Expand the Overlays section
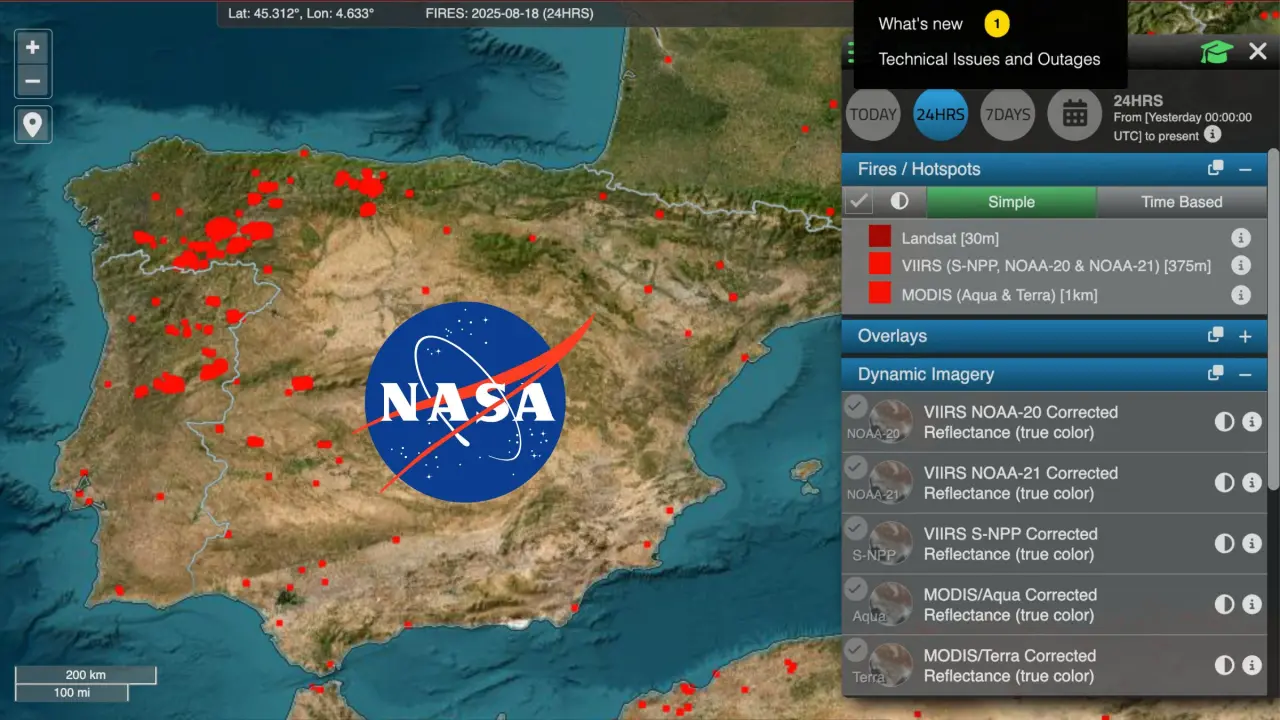Screen dimensions: 1280x720 click(1245, 336)
